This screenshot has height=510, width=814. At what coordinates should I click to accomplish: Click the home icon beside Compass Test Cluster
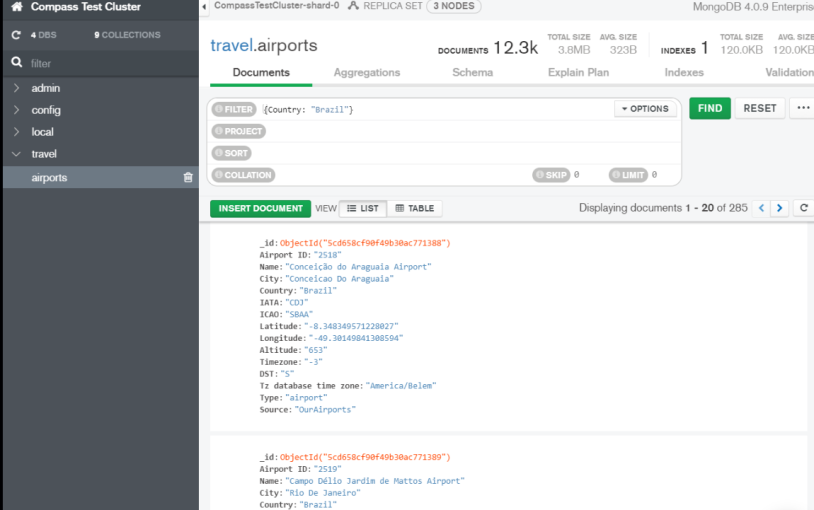click(17, 7)
